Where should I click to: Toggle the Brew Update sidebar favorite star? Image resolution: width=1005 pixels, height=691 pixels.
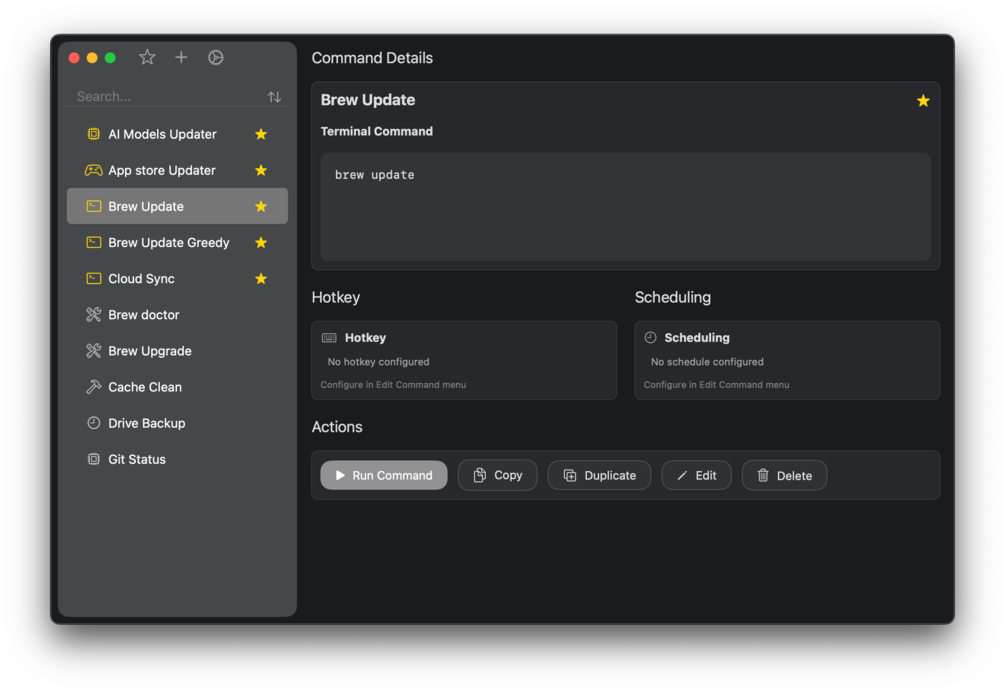tap(261, 206)
